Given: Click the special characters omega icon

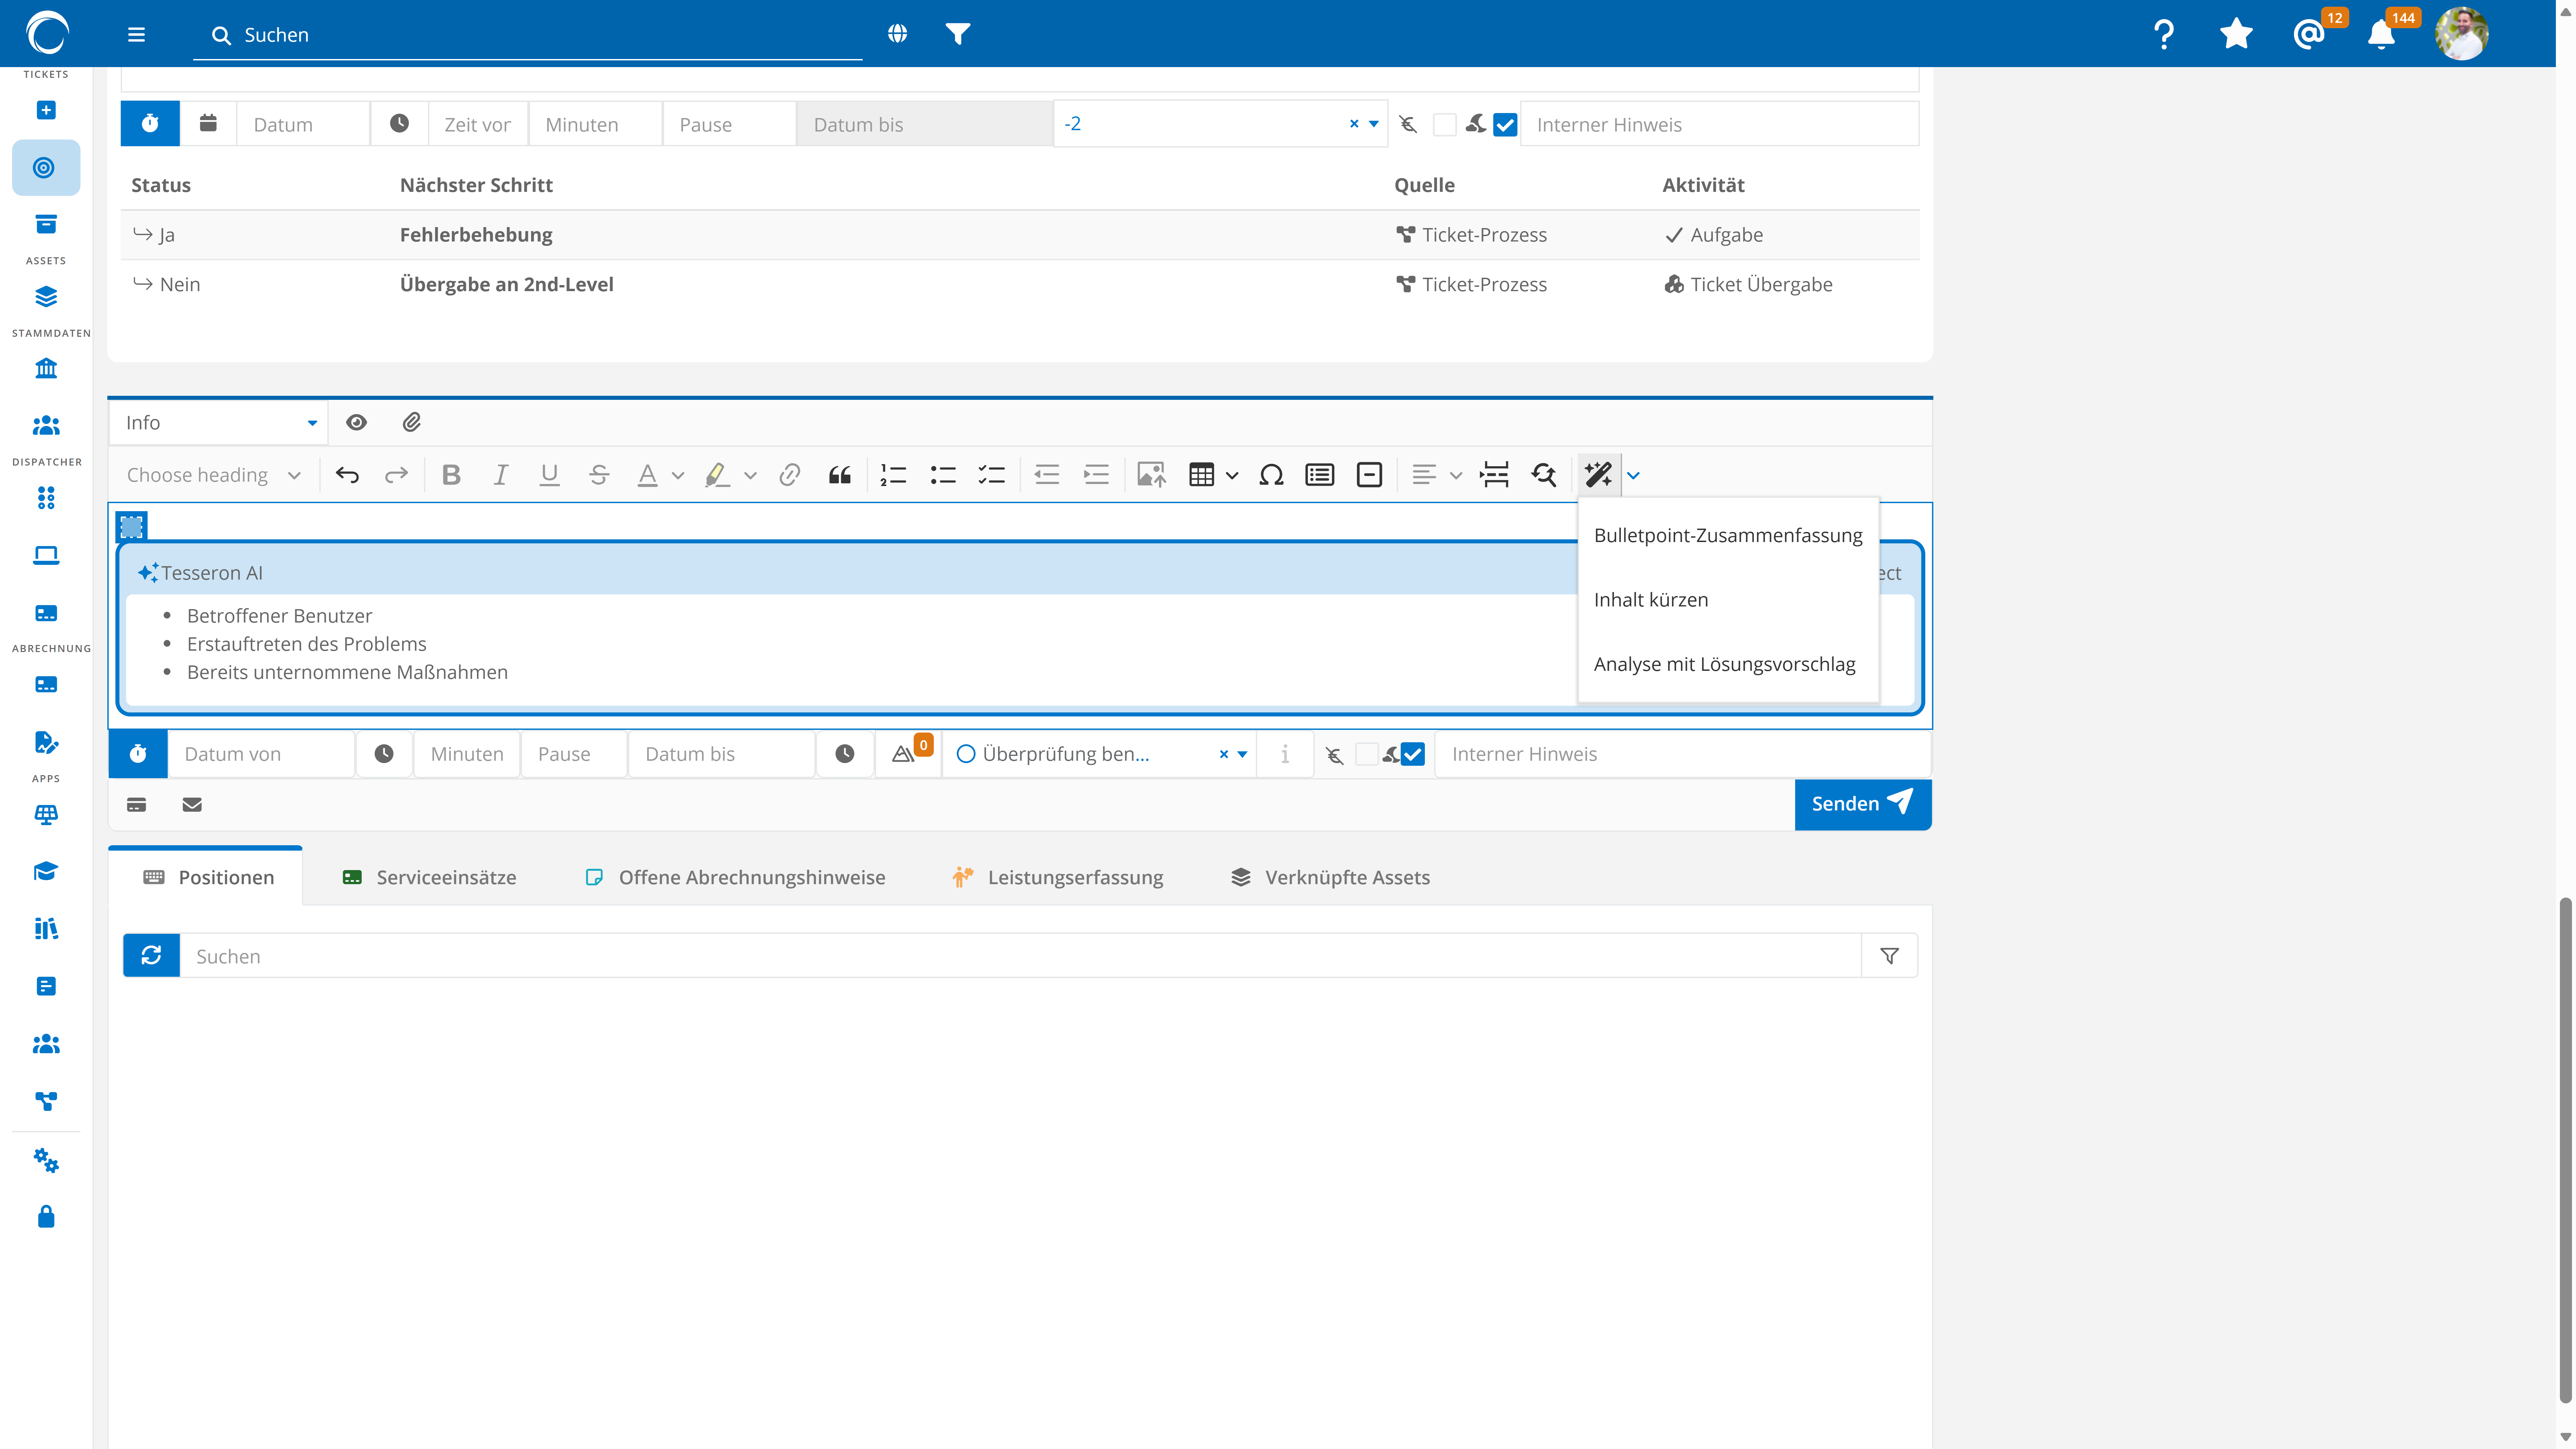Looking at the screenshot, I should [x=1271, y=475].
